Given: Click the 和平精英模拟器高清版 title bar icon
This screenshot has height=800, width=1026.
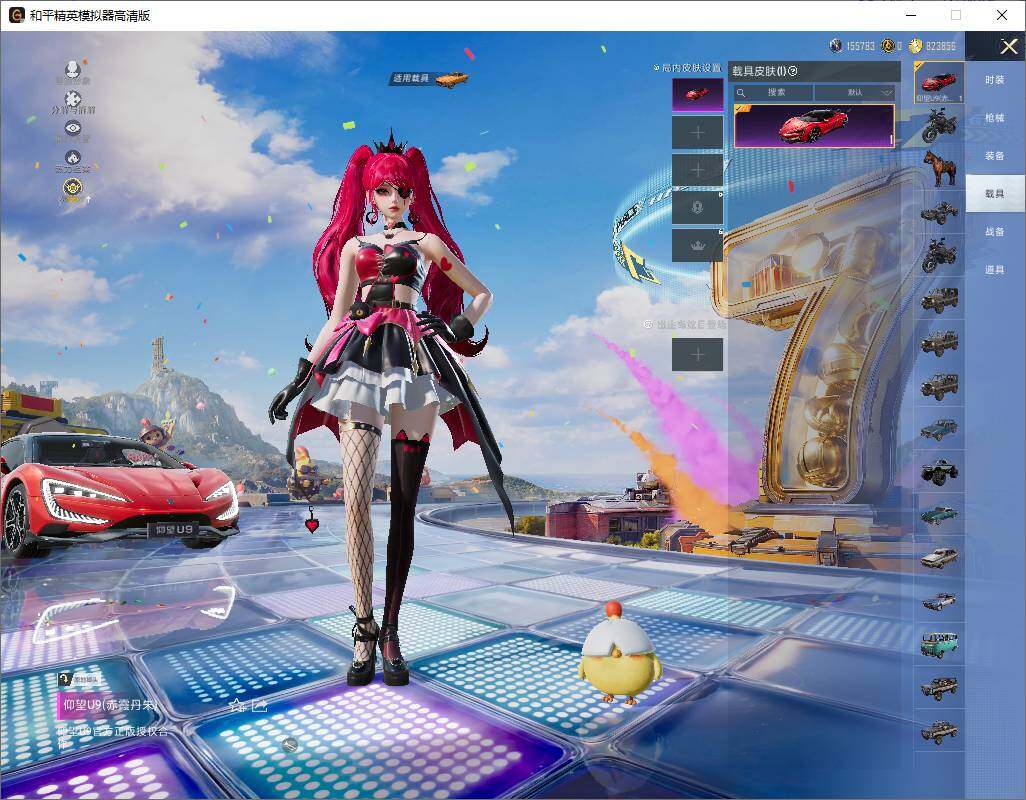Looking at the screenshot, I should (x=16, y=15).
